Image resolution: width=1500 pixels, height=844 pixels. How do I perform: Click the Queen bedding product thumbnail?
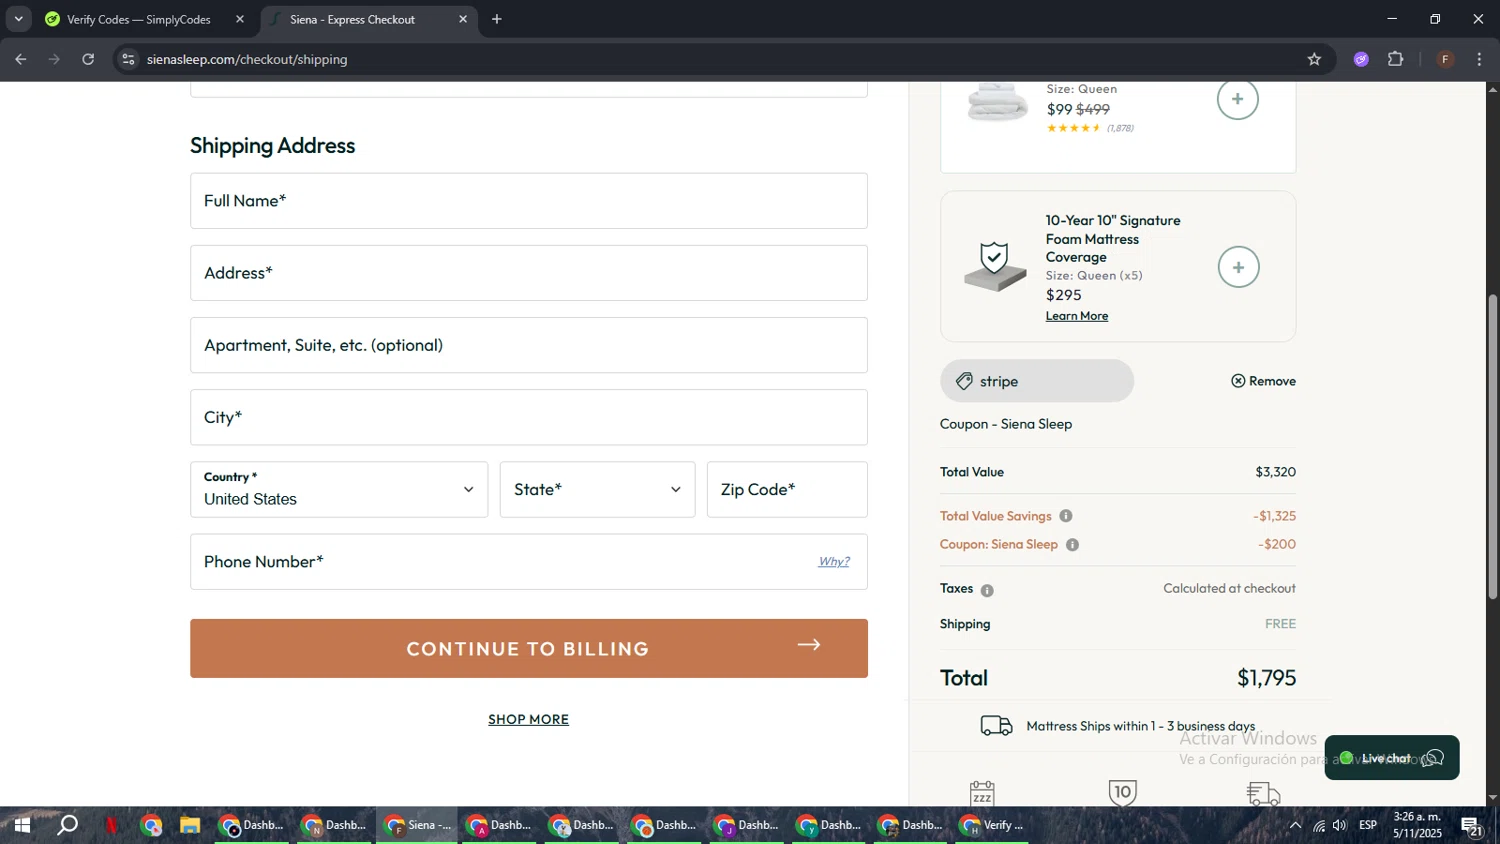point(998,102)
